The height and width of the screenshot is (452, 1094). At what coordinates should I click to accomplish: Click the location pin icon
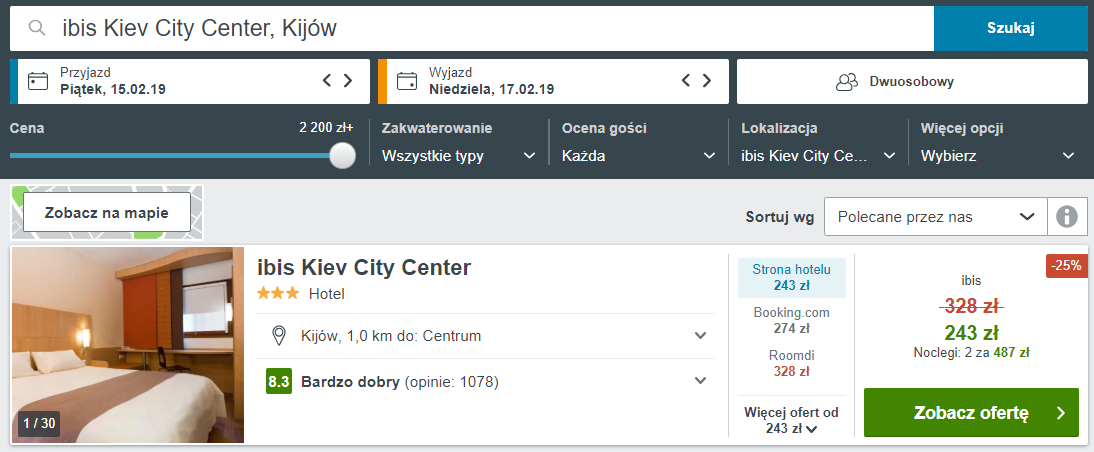(279, 336)
